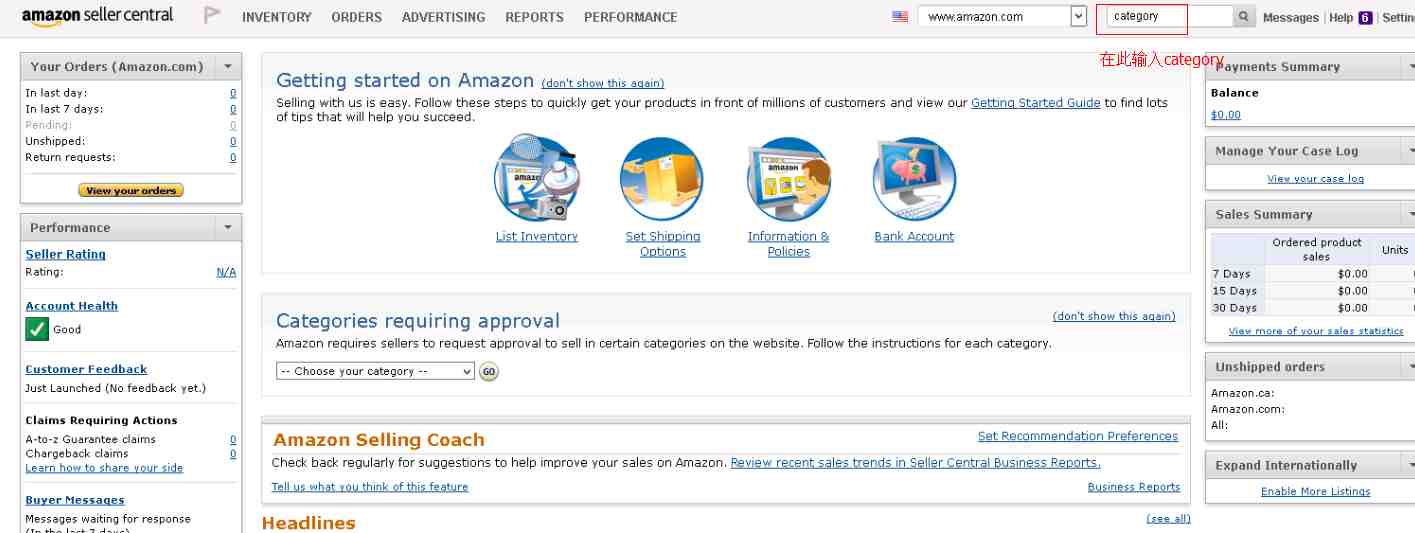Open the Customer Feedback link
The height and width of the screenshot is (533, 1415).
[x=86, y=369]
